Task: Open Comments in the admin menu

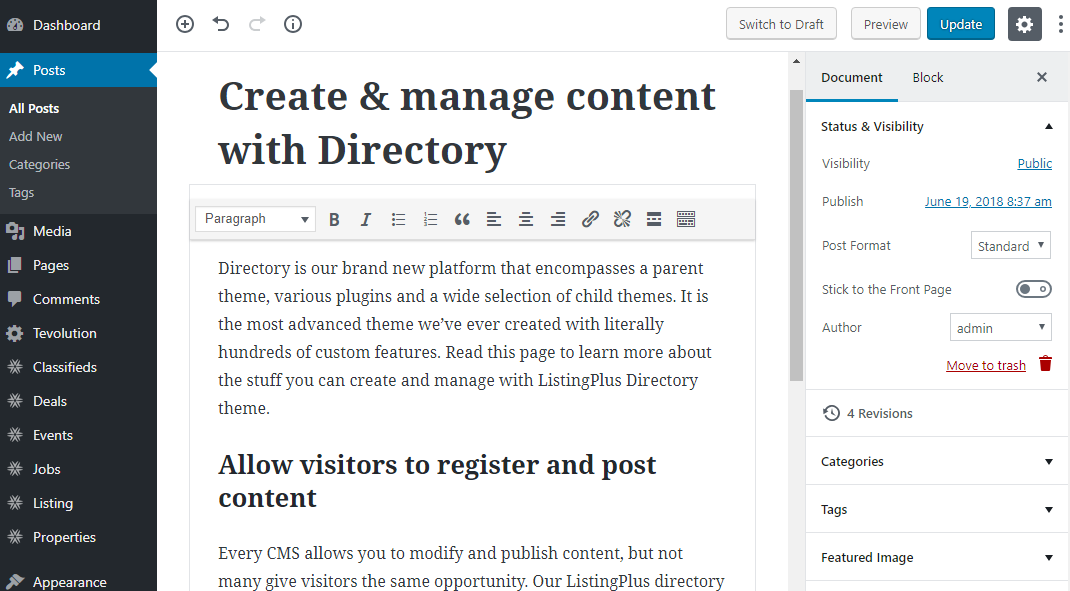Action: (x=78, y=299)
